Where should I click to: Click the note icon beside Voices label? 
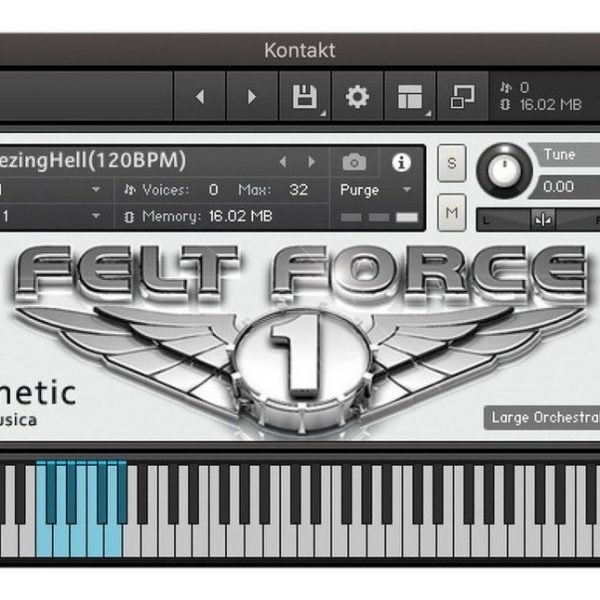pyautogui.click(x=130, y=189)
